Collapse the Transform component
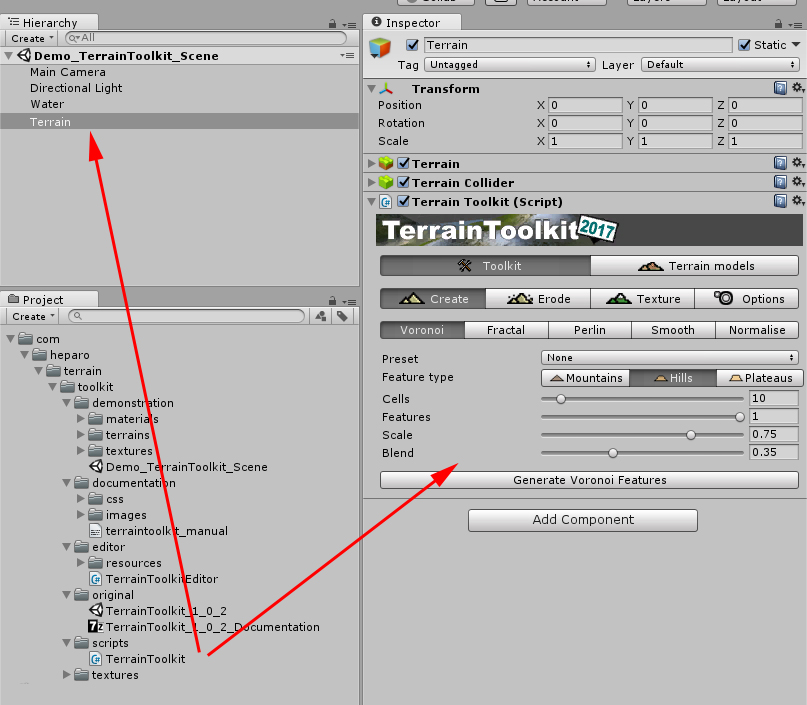This screenshot has width=807, height=705. click(x=372, y=89)
